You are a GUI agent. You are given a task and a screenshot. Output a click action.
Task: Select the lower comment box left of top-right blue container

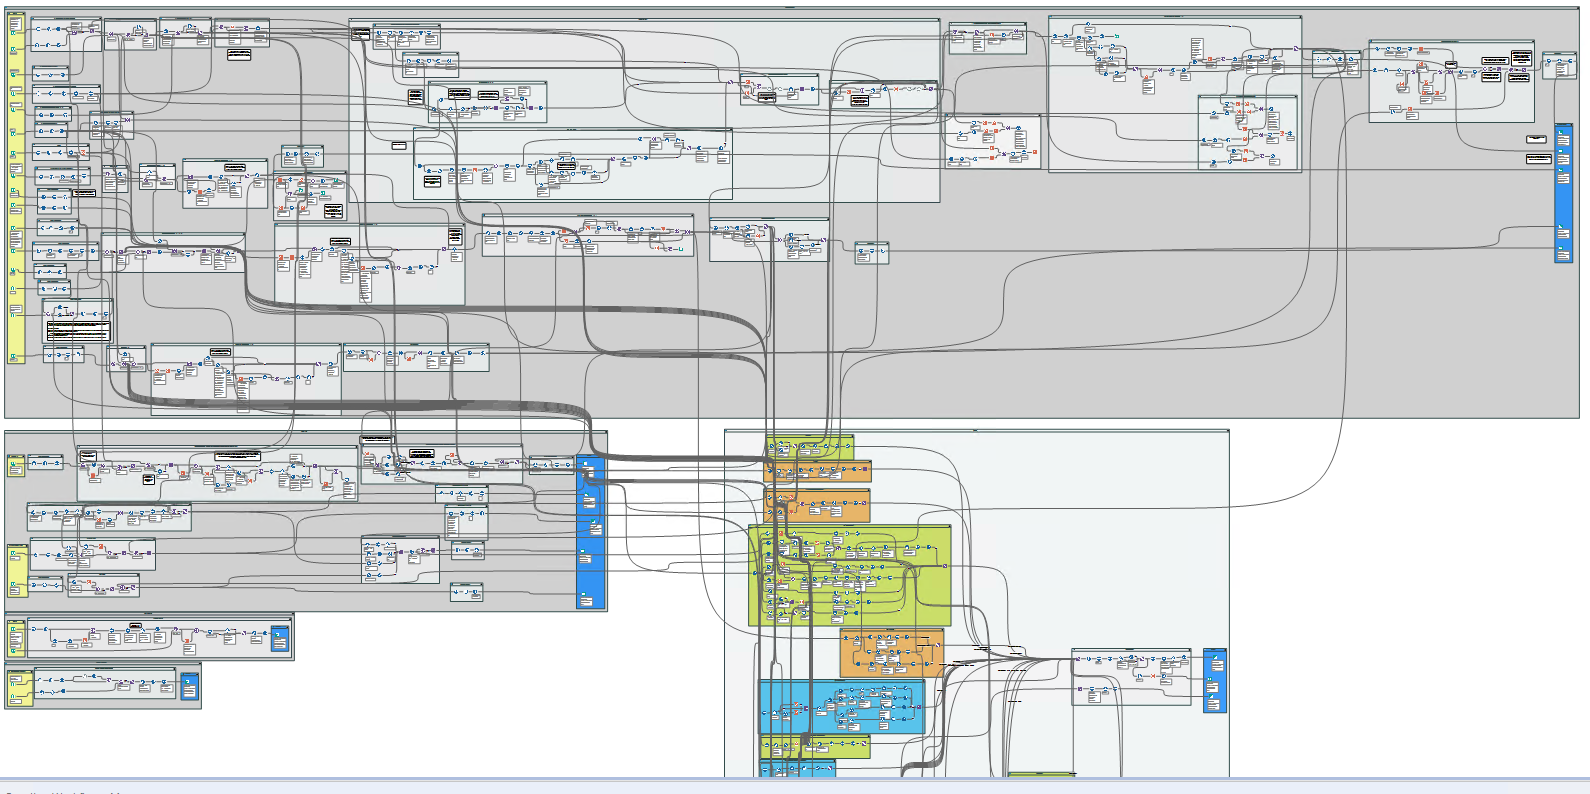(1537, 158)
